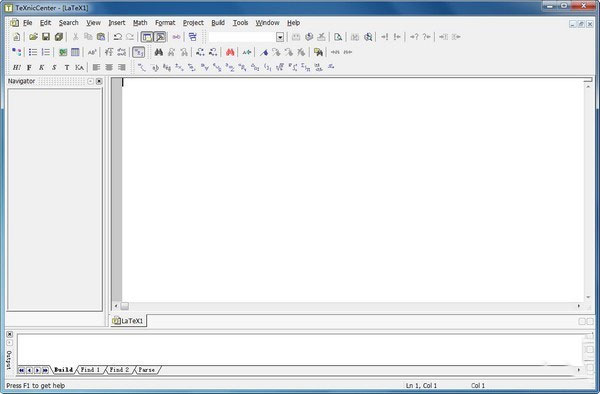The image size is (600, 394).
Task: Apply bold (F) text formatting
Action: tap(29, 68)
